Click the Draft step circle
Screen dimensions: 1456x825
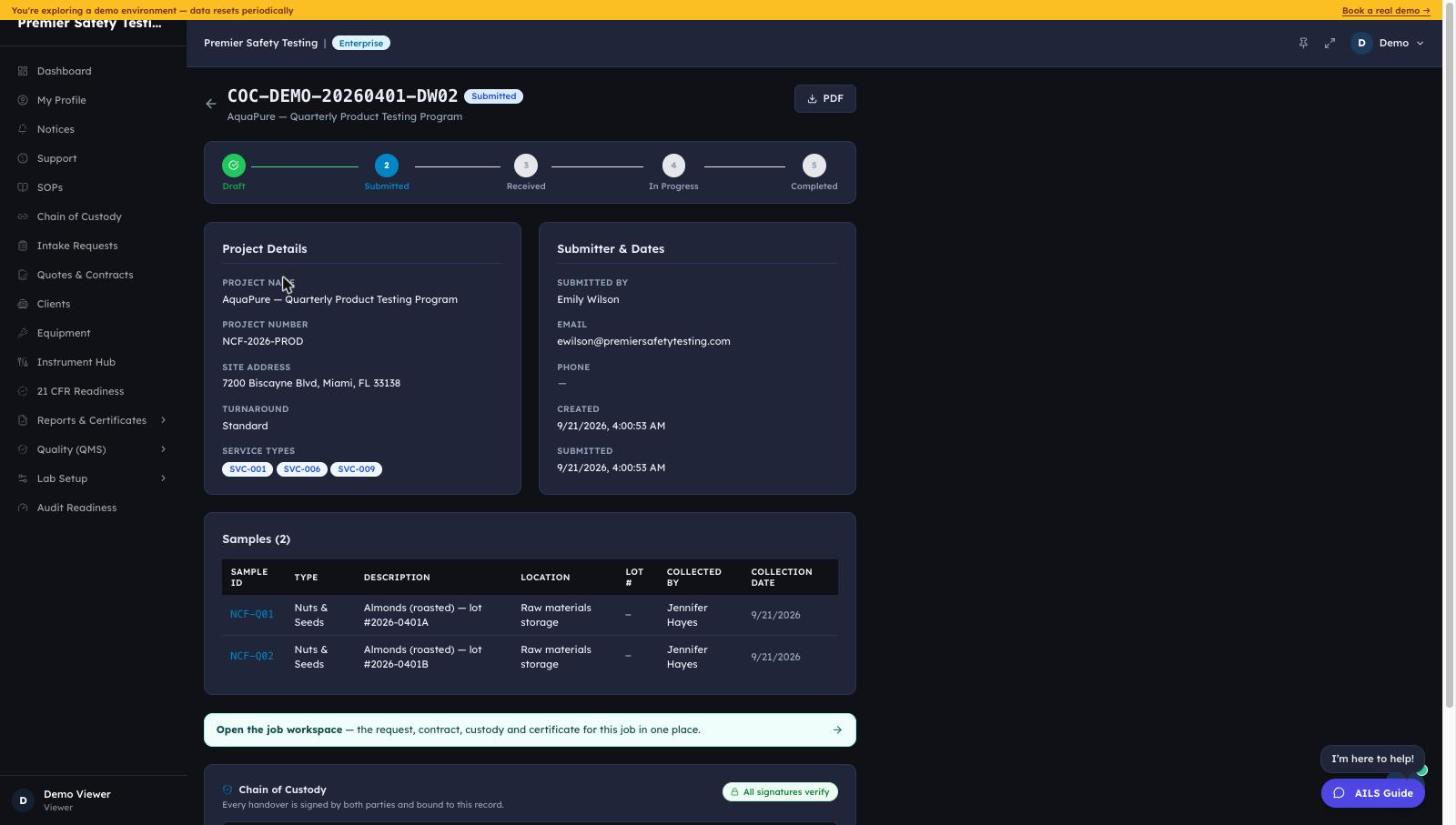[x=234, y=165]
